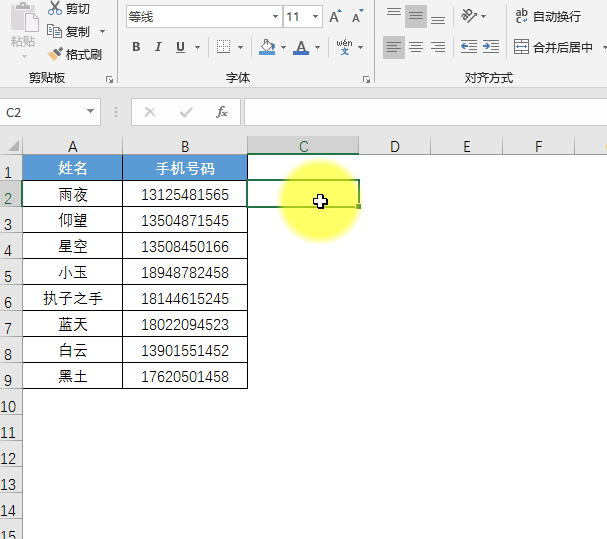The height and width of the screenshot is (539, 607).
Task: Open the Paste (粘贴) options arrow
Action: 24,57
